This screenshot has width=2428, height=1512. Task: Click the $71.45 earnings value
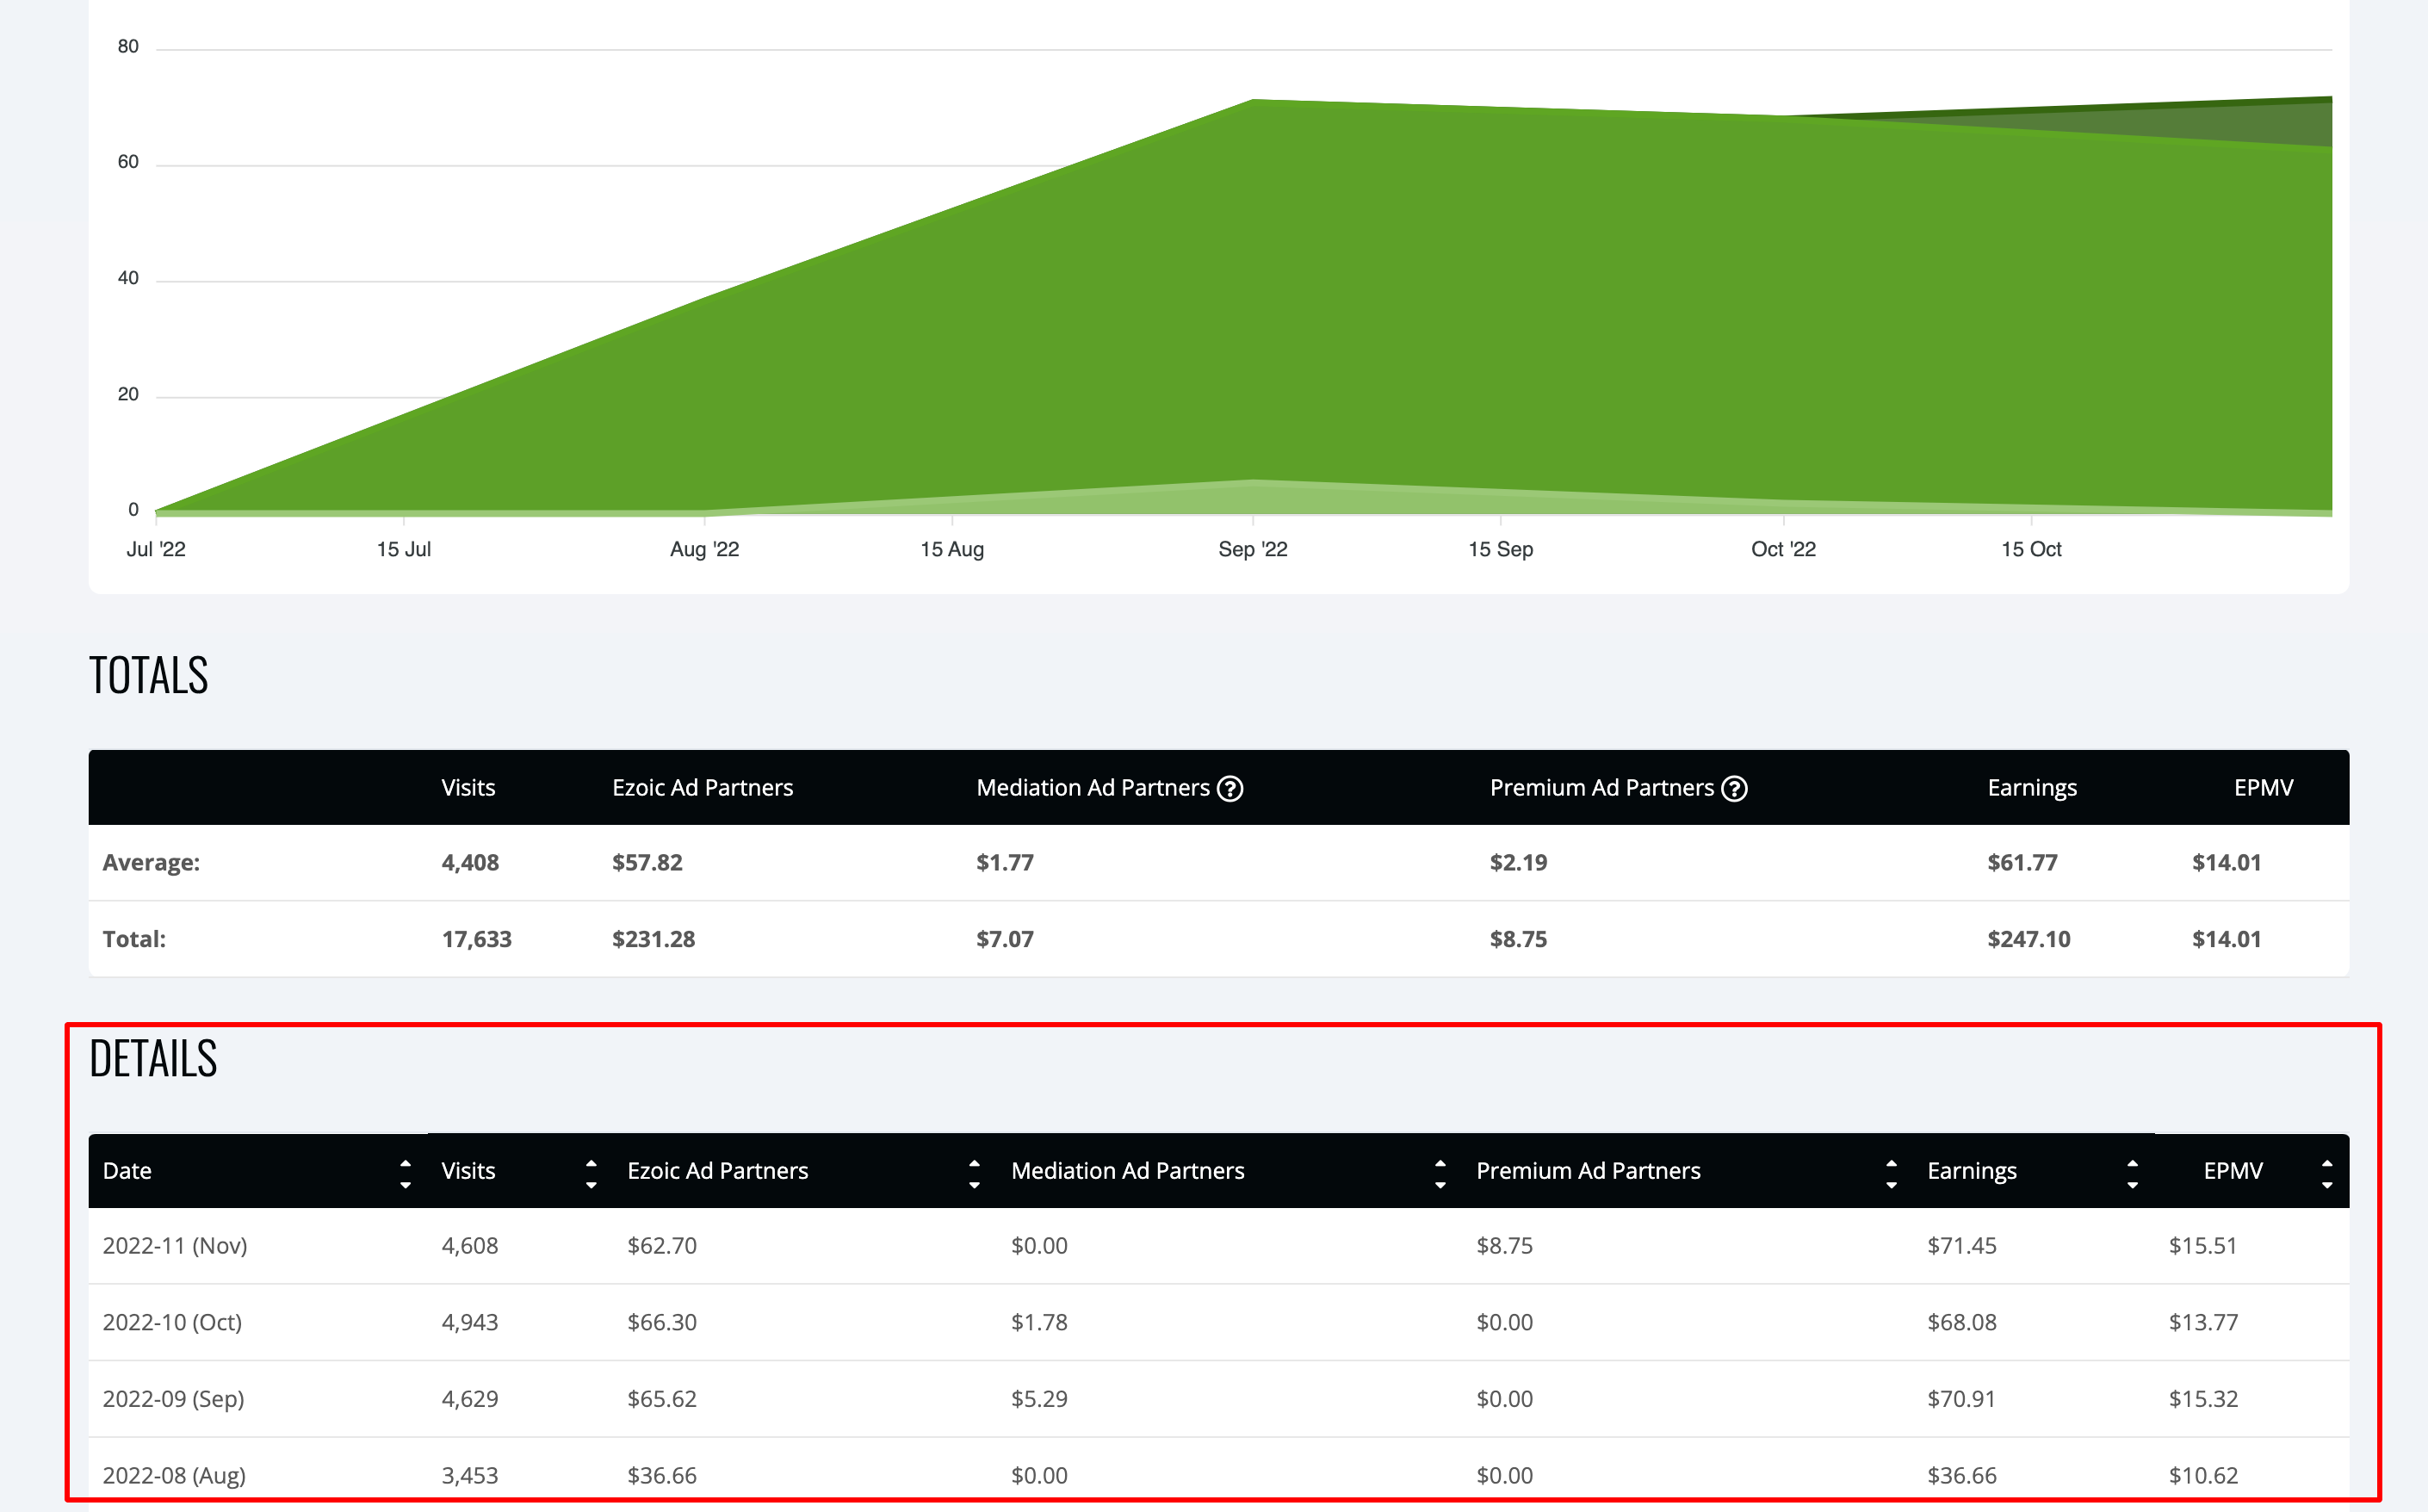[x=1962, y=1246]
